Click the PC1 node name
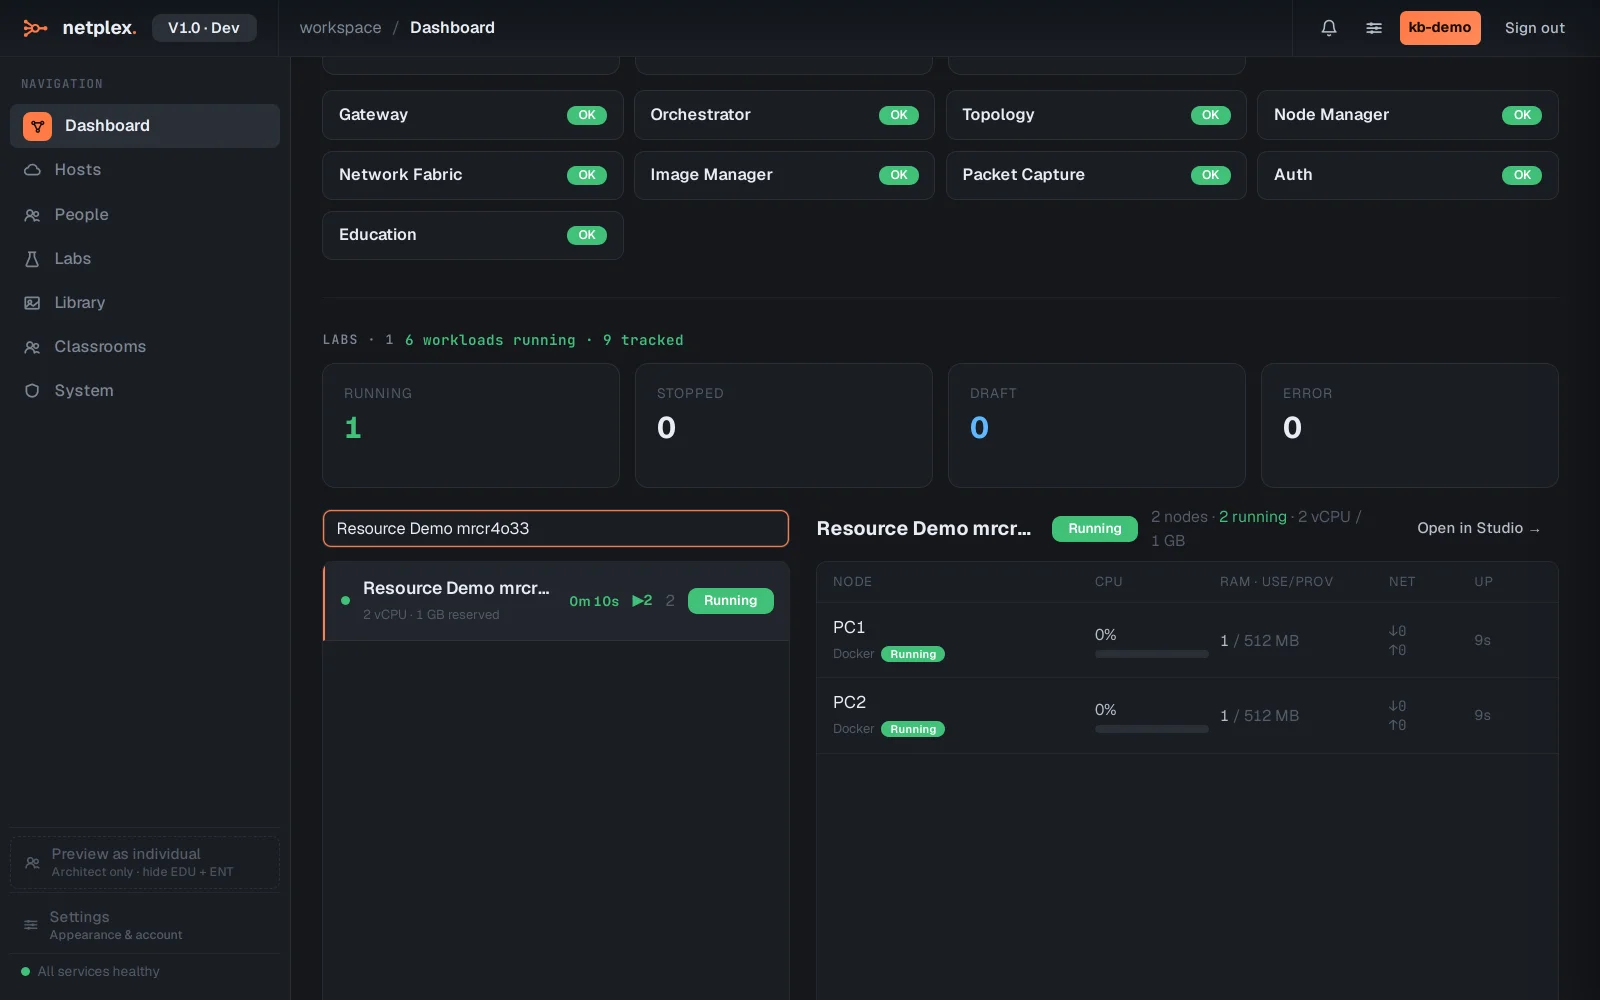Screen dimensions: 1600x1000 coord(849,627)
